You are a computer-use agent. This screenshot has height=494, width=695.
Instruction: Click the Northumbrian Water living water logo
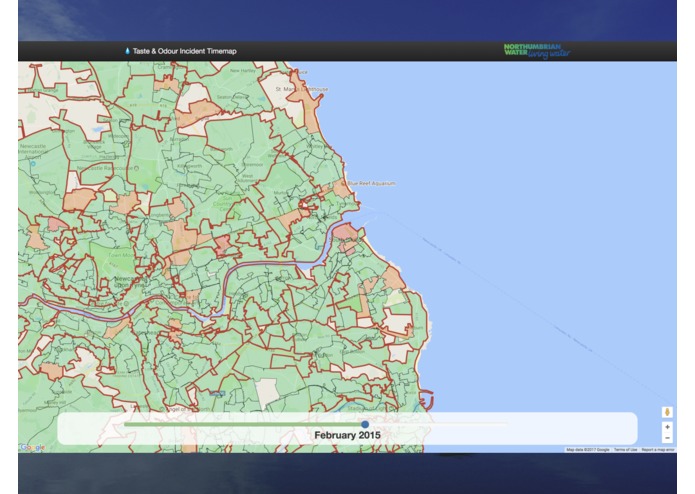537,51
